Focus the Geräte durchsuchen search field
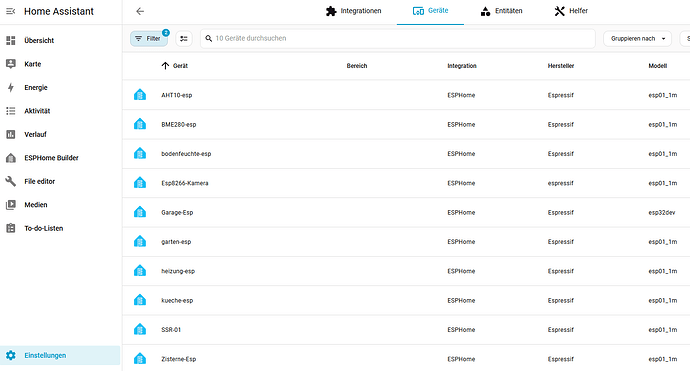 [x=398, y=39]
